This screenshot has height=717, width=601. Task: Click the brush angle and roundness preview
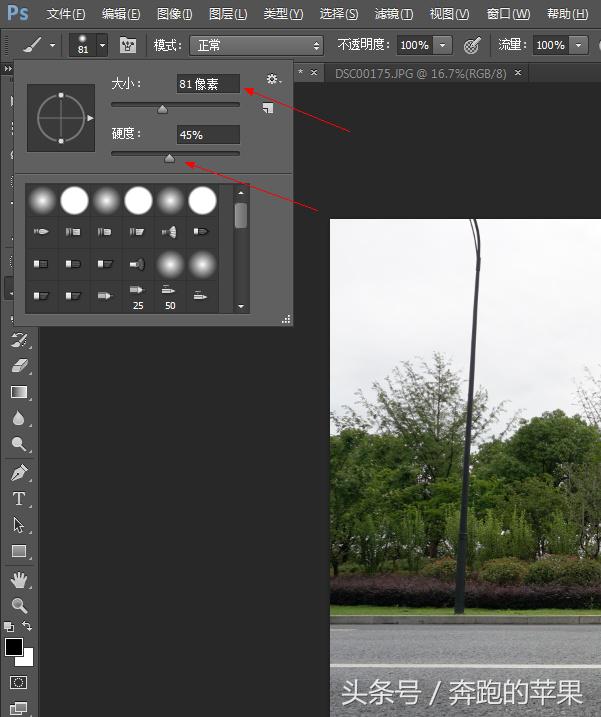tap(61, 118)
